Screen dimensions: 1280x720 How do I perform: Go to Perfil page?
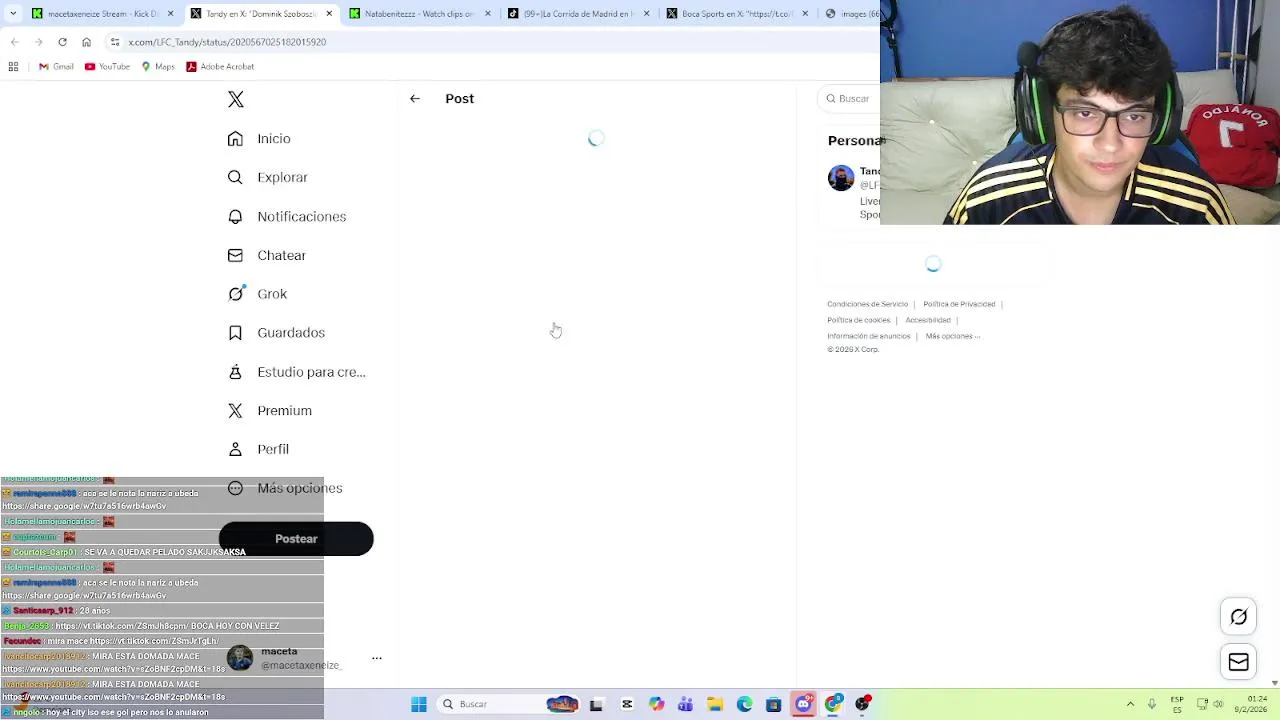point(258,449)
